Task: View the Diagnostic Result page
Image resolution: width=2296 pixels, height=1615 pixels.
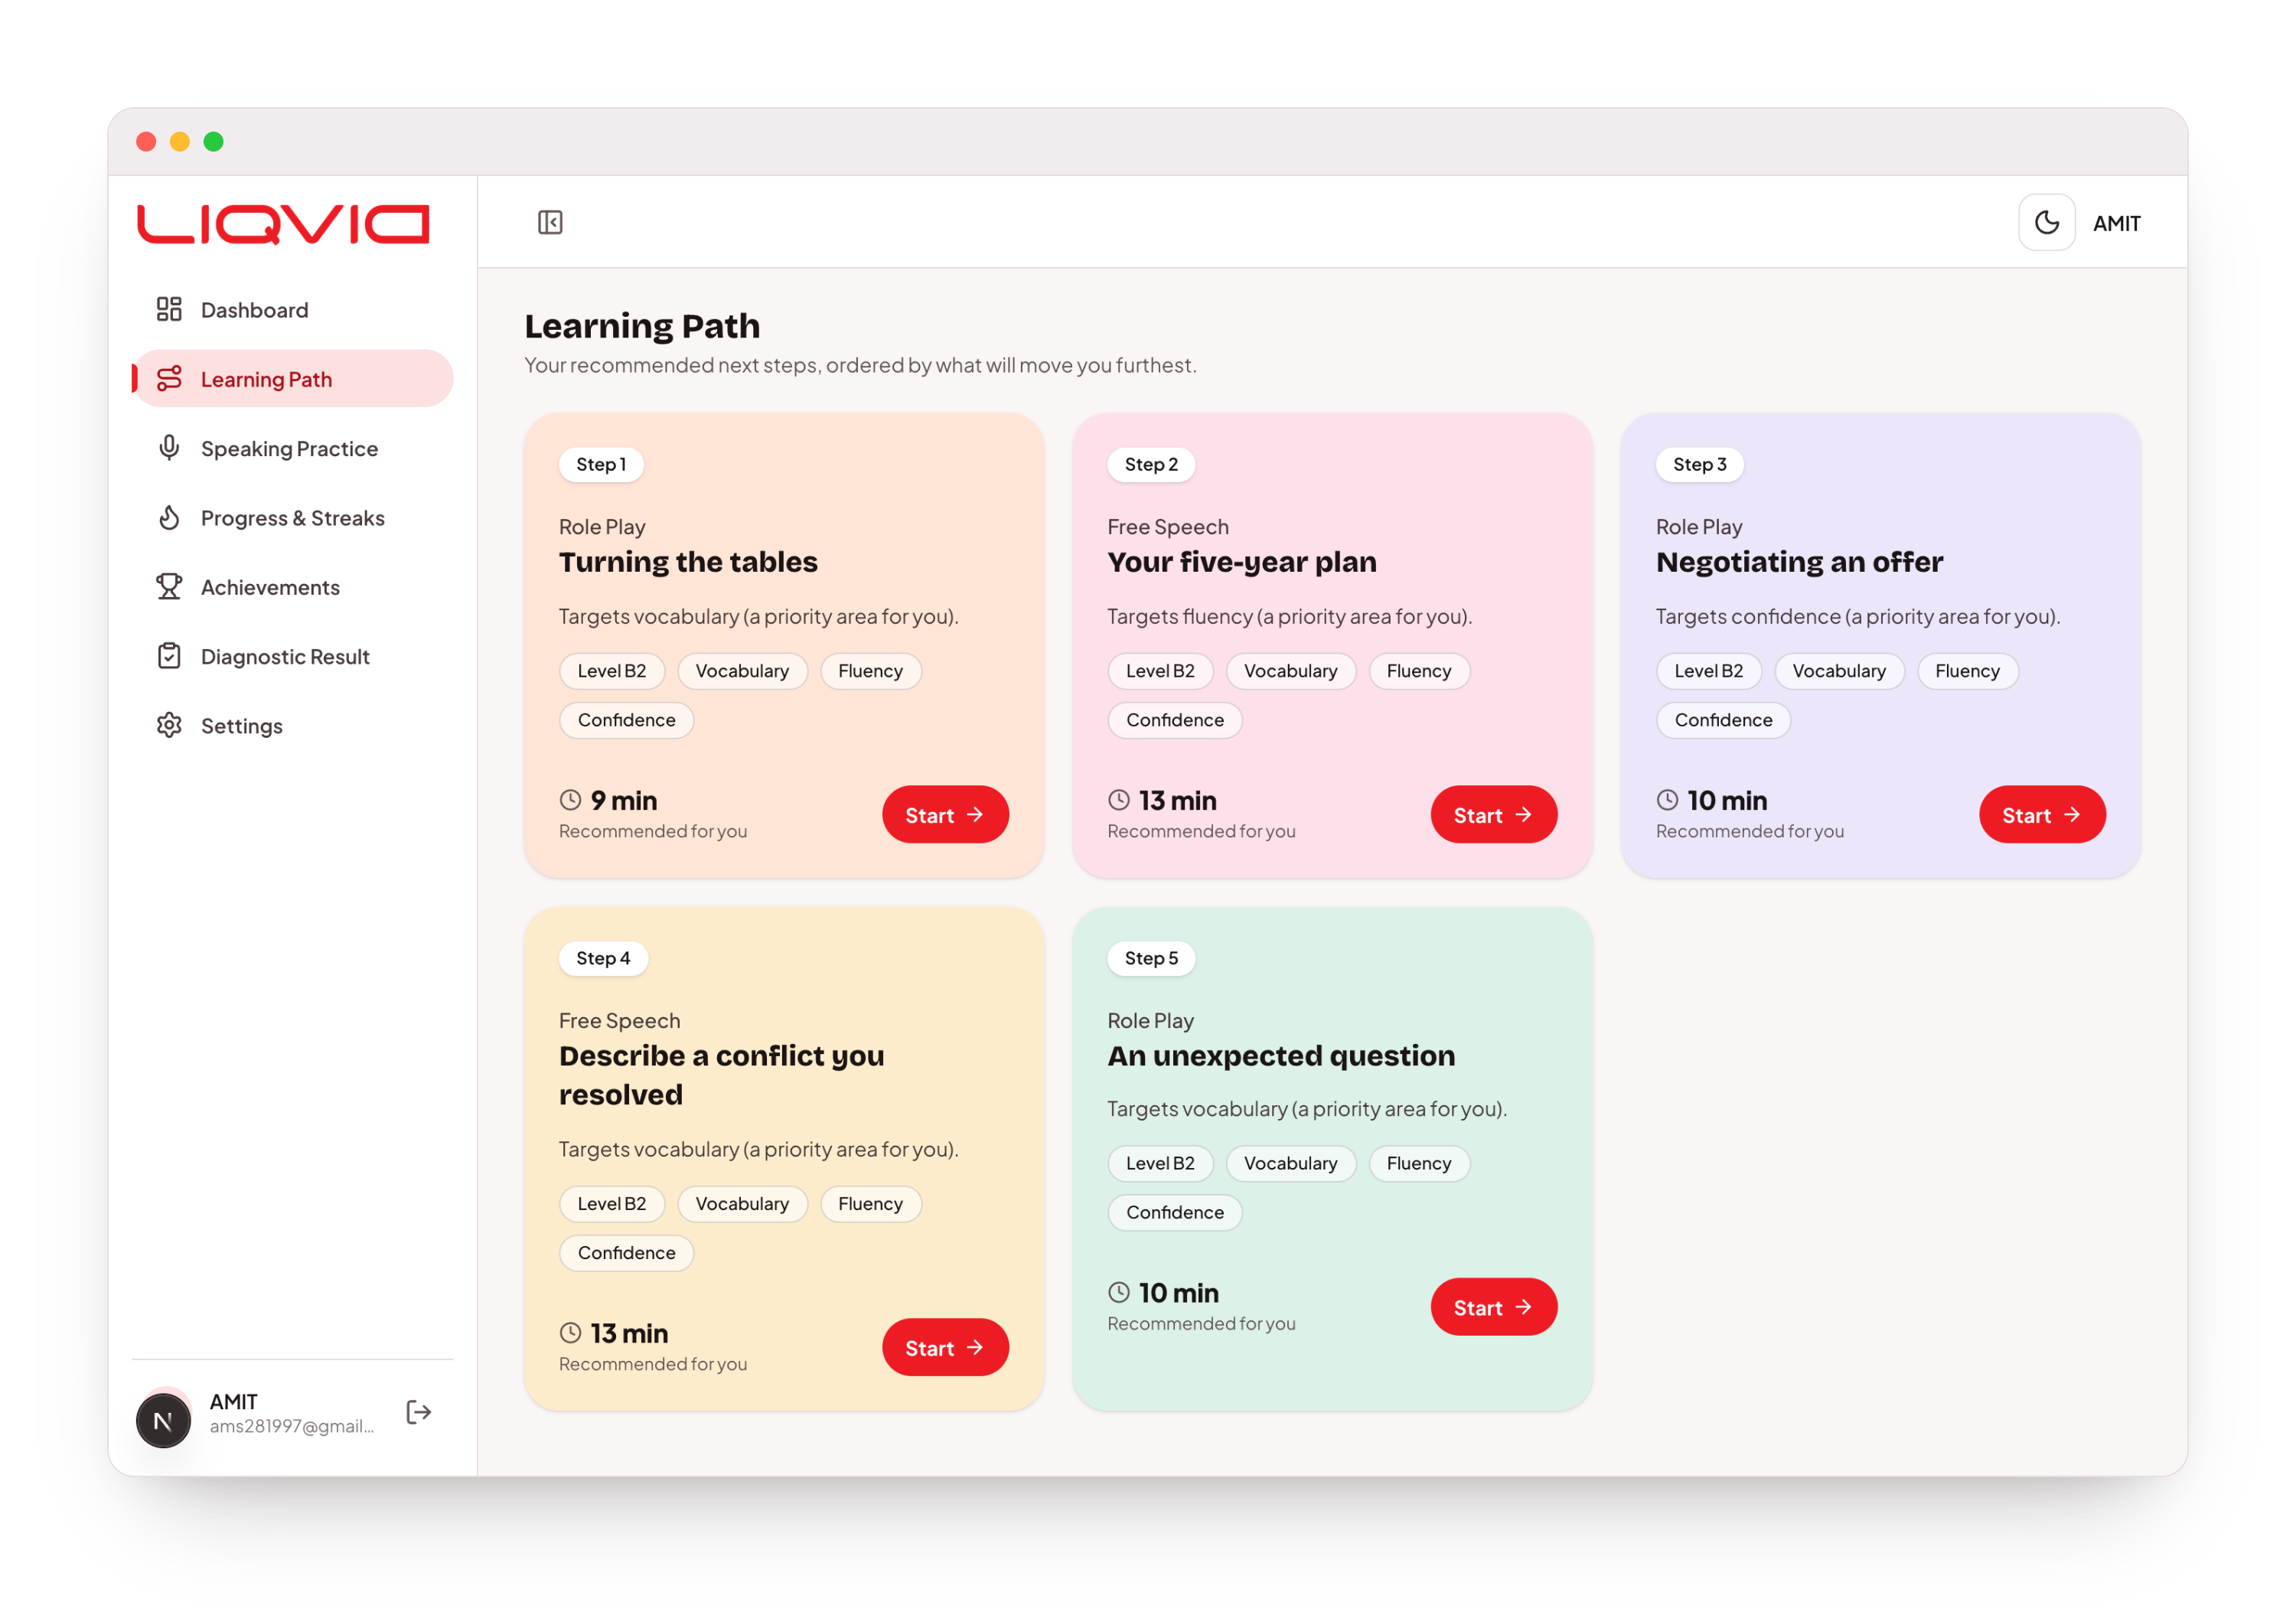Action: (x=293, y=656)
